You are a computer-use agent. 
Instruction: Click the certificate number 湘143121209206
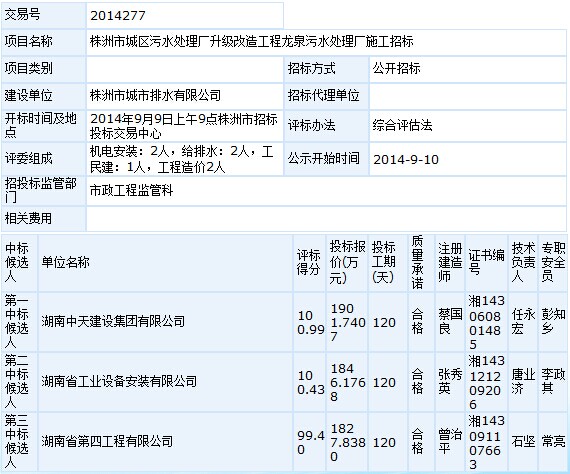point(487,382)
